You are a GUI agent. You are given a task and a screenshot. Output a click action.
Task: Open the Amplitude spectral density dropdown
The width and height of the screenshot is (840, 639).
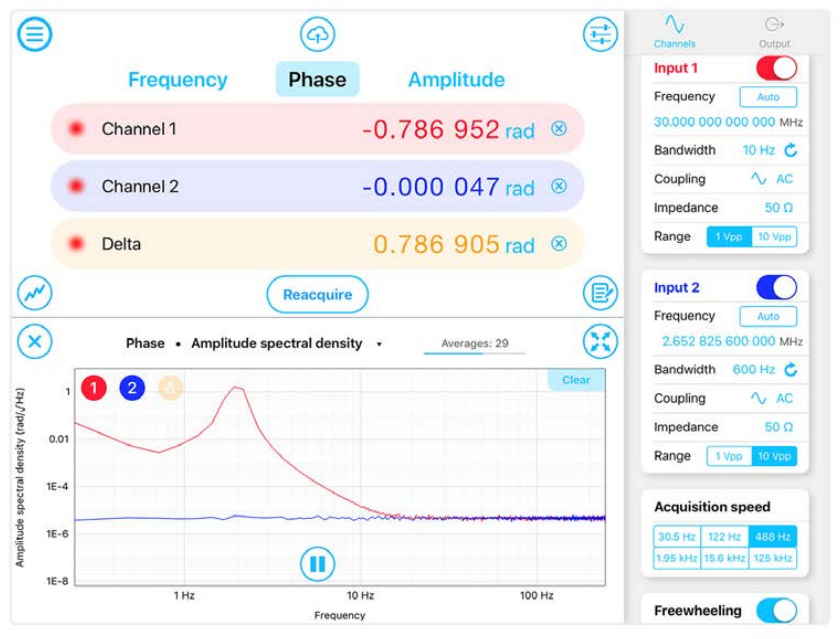(x=287, y=343)
